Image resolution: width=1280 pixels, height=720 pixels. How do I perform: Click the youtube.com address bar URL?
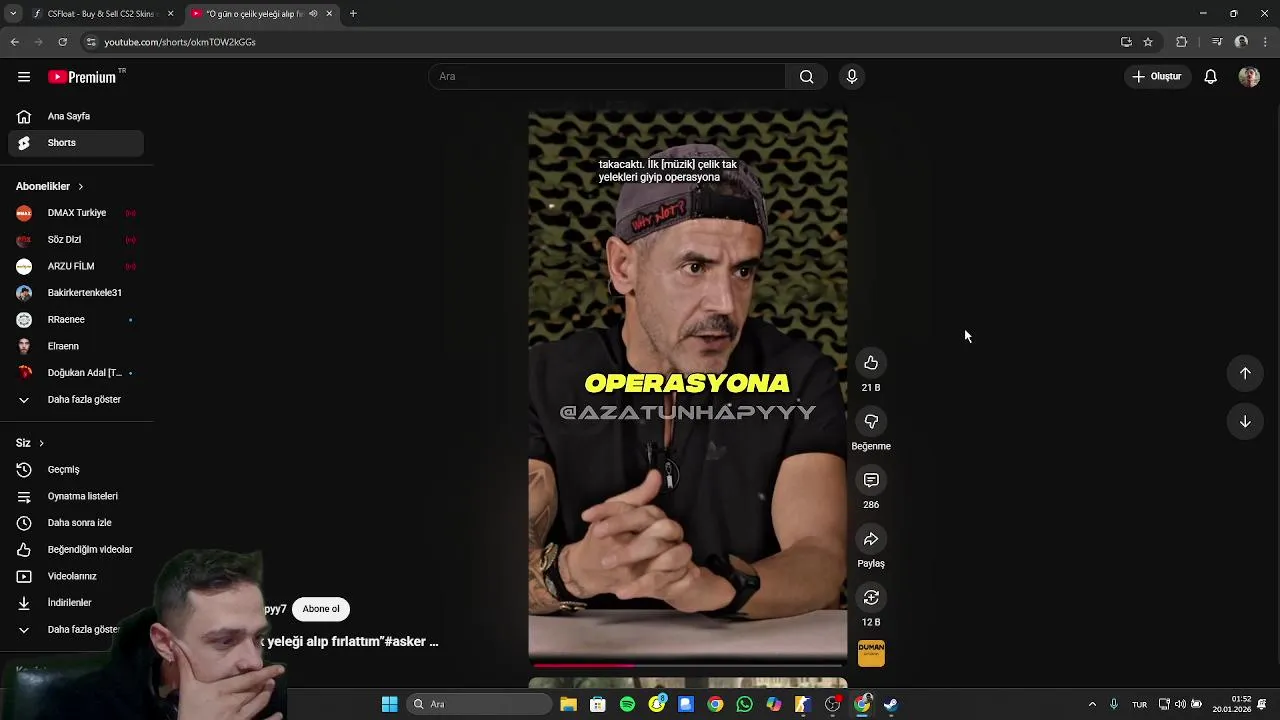180,42
